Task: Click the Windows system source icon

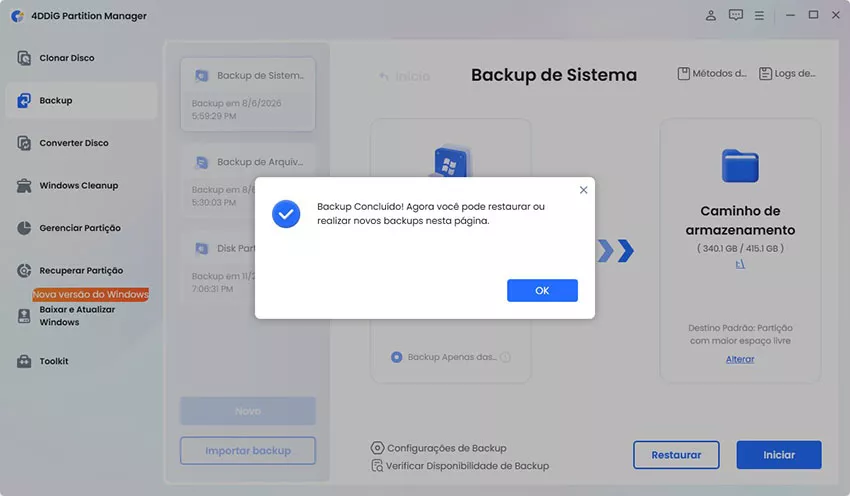Action: [450, 161]
